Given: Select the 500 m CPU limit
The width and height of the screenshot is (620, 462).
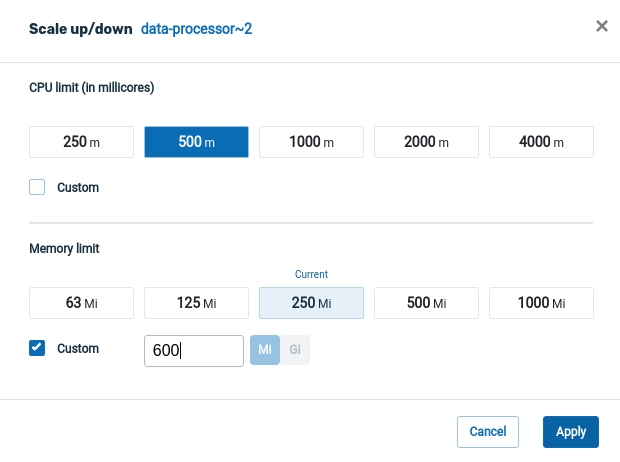Looking at the screenshot, I should [196, 142].
